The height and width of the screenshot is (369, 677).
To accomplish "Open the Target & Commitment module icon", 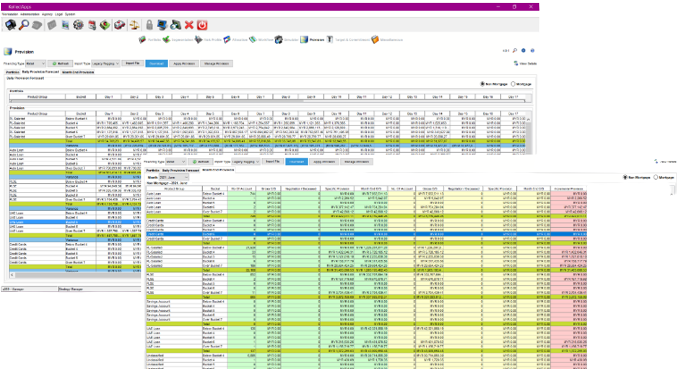I will pos(330,40).
